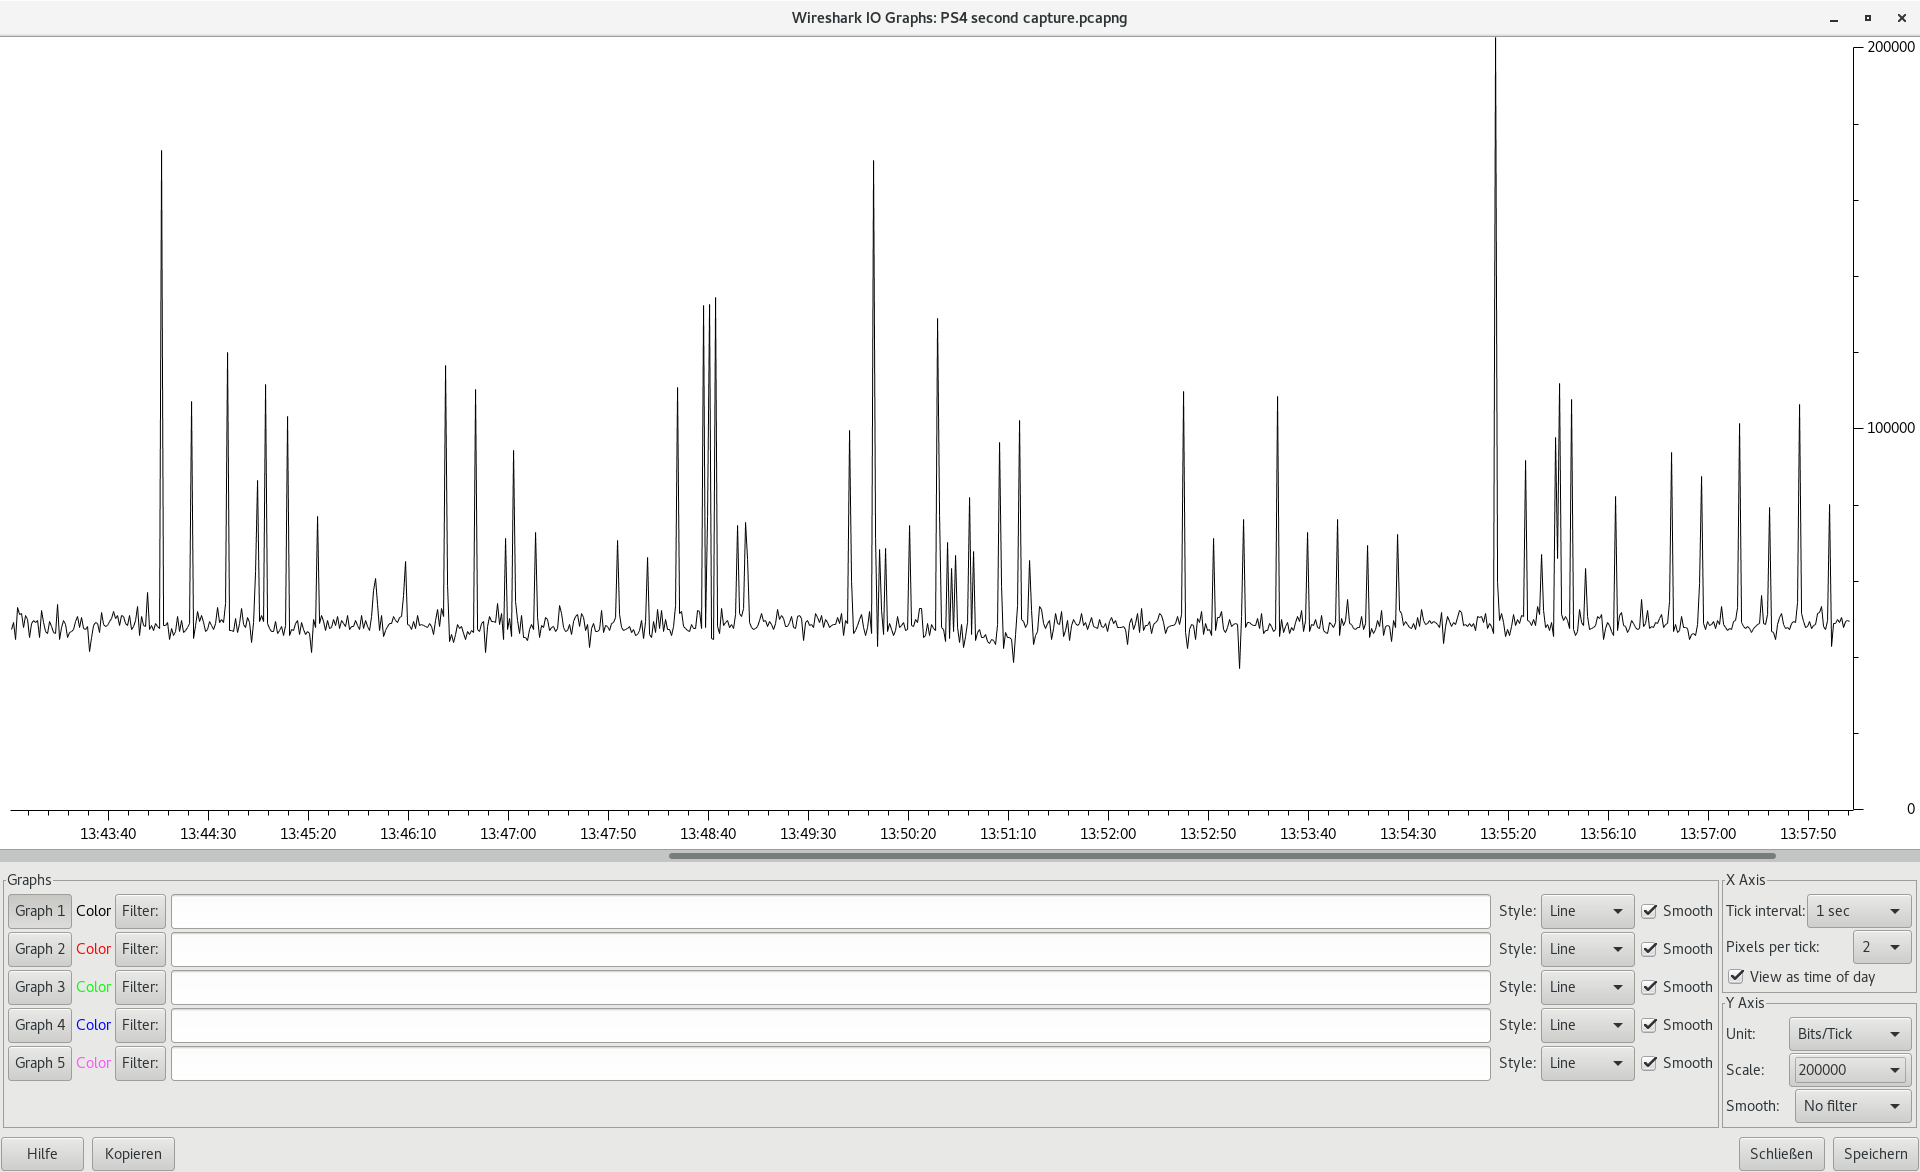The height and width of the screenshot is (1172, 1920).
Task: Open Tick interval dropdown
Action: click(x=1859, y=911)
